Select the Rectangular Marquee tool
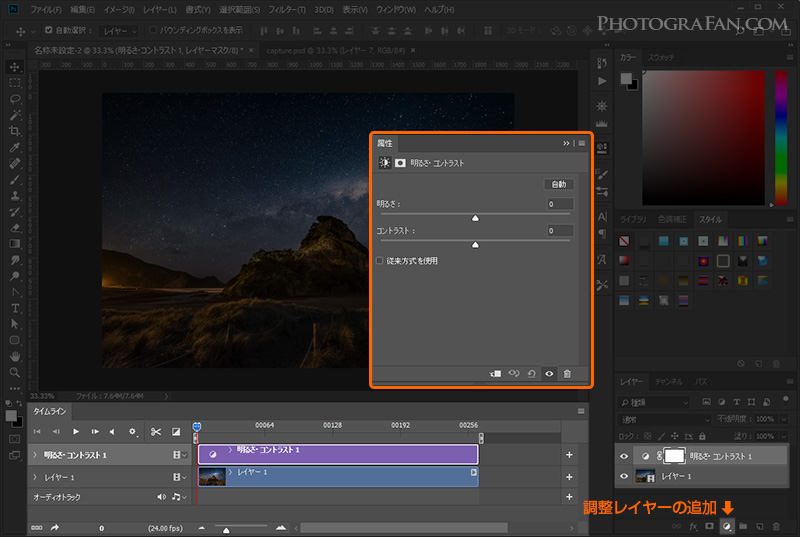Screen dimensions: 800x537 coord(15,83)
